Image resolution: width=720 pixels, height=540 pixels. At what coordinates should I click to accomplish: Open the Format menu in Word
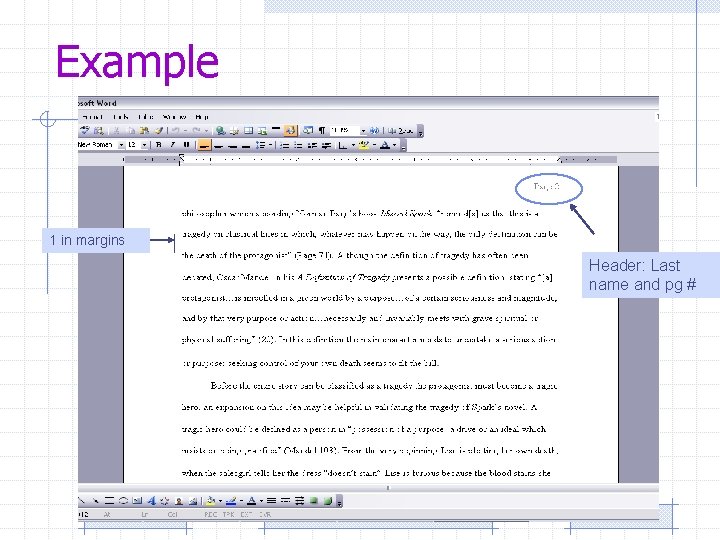(92, 117)
